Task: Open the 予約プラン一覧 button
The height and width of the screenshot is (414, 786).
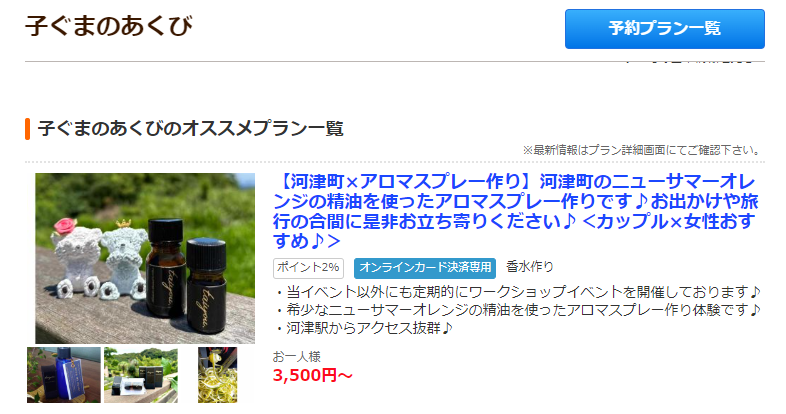Action: coord(665,29)
